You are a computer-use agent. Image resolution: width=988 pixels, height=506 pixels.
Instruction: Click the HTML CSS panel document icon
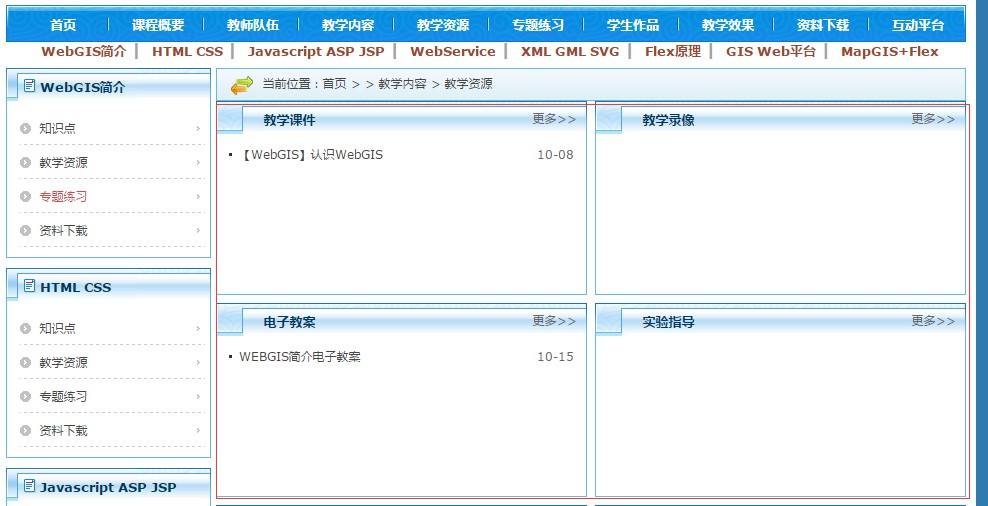(x=29, y=286)
